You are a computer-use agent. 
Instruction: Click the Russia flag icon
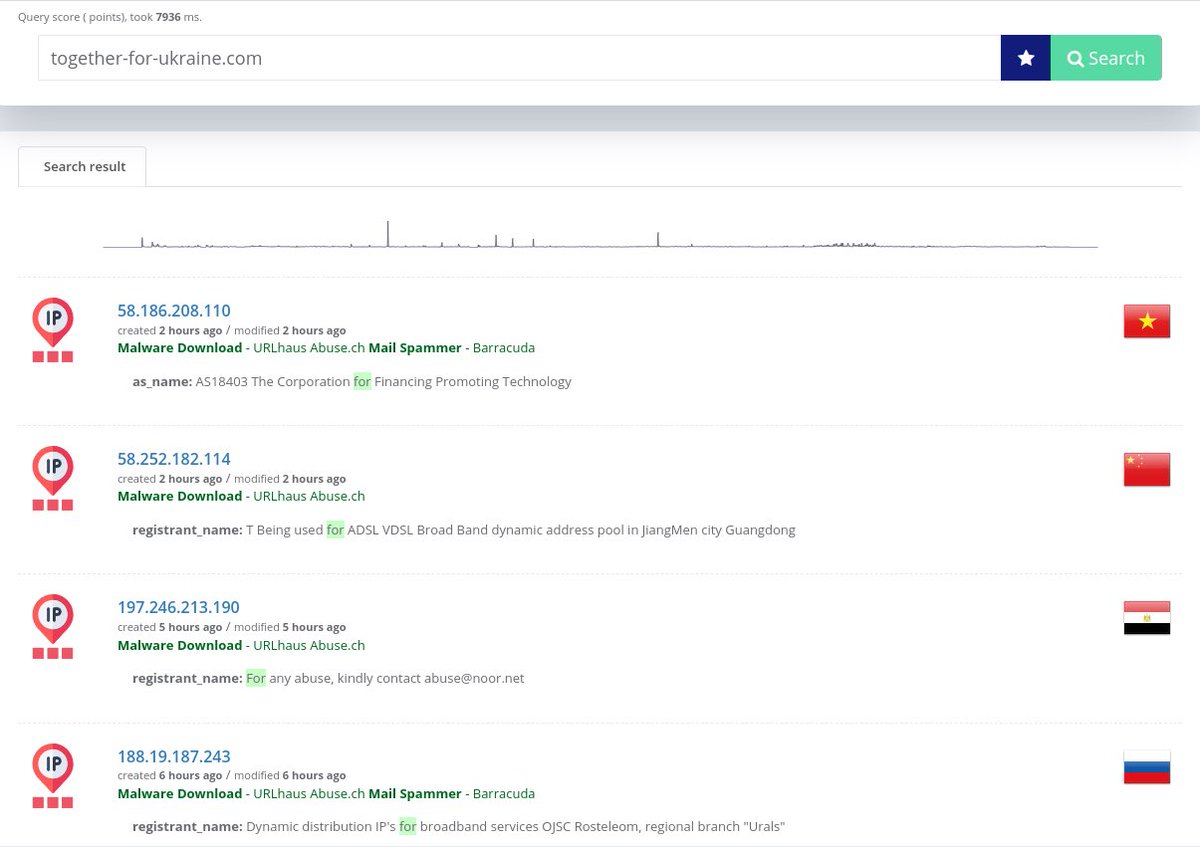pyautogui.click(x=1147, y=767)
